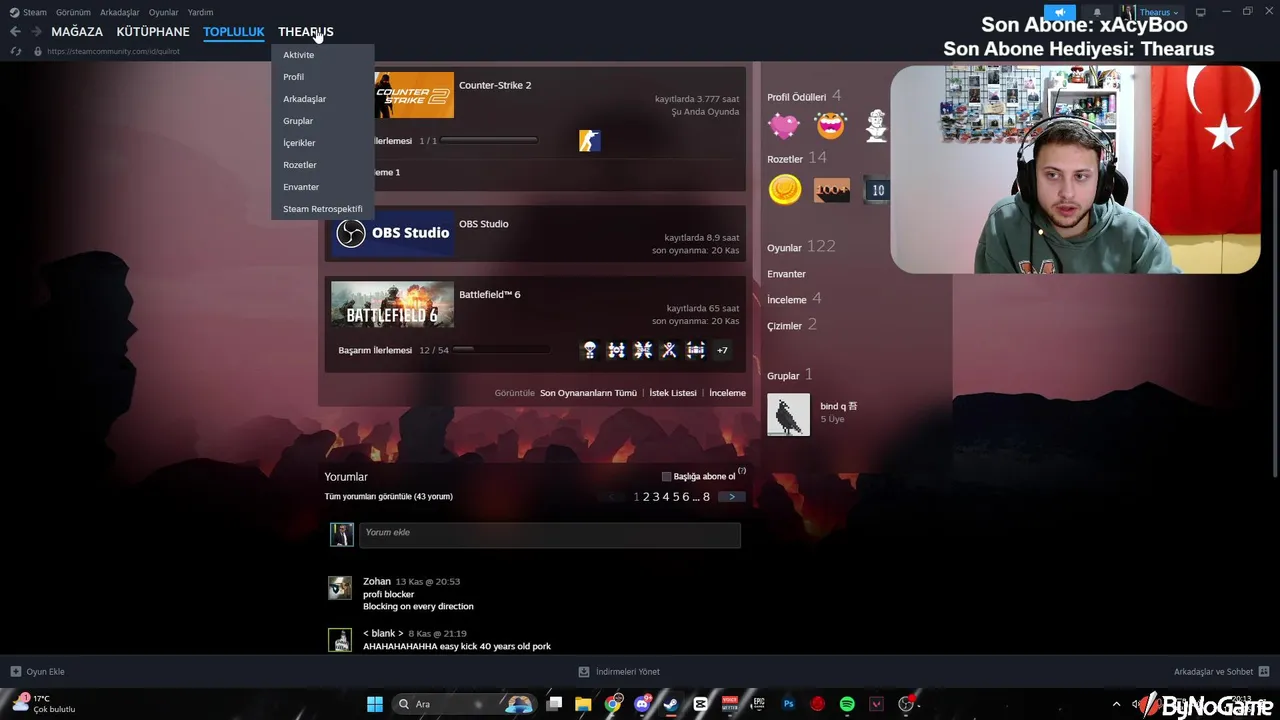The image size is (1280, 720).
Task: Click the CS2 achievement icon
Action: [589, 141]
